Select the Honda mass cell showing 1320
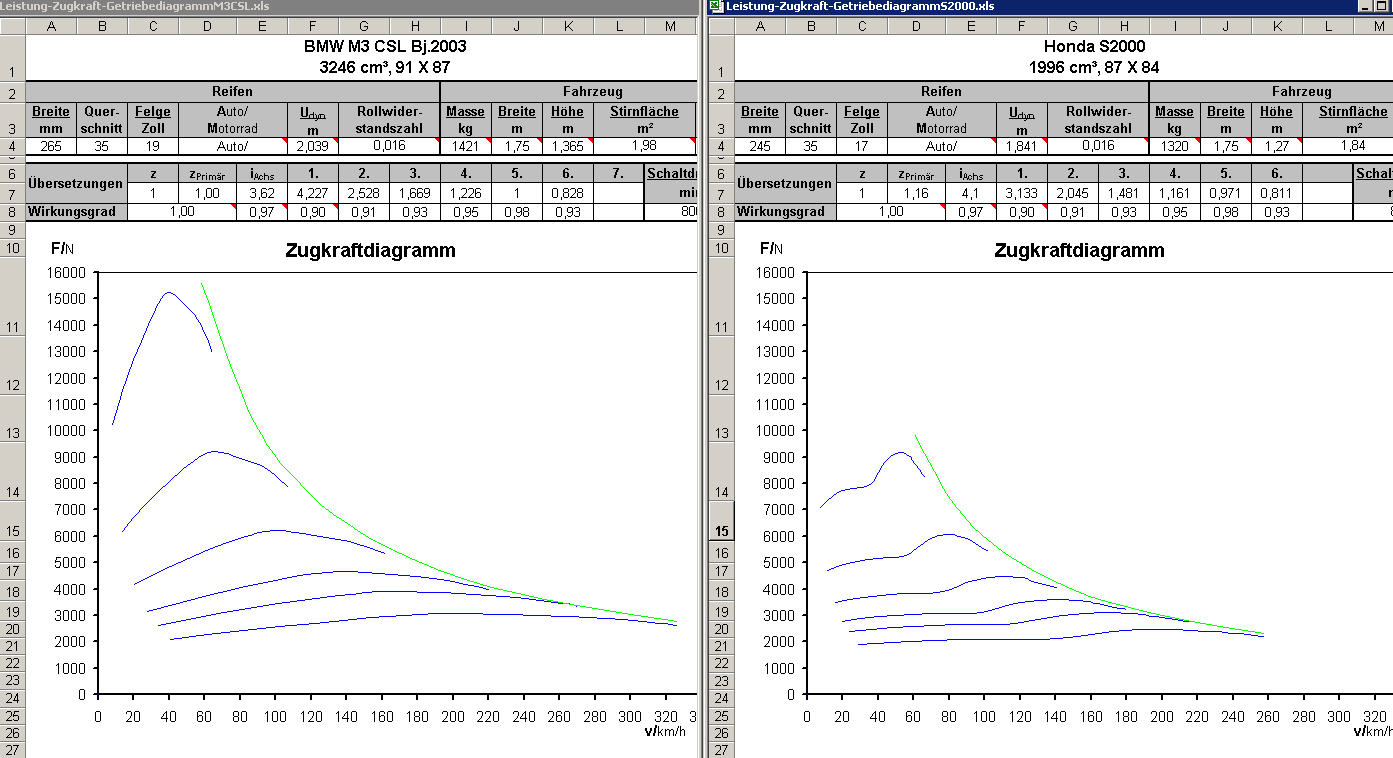 (1174, 146)
